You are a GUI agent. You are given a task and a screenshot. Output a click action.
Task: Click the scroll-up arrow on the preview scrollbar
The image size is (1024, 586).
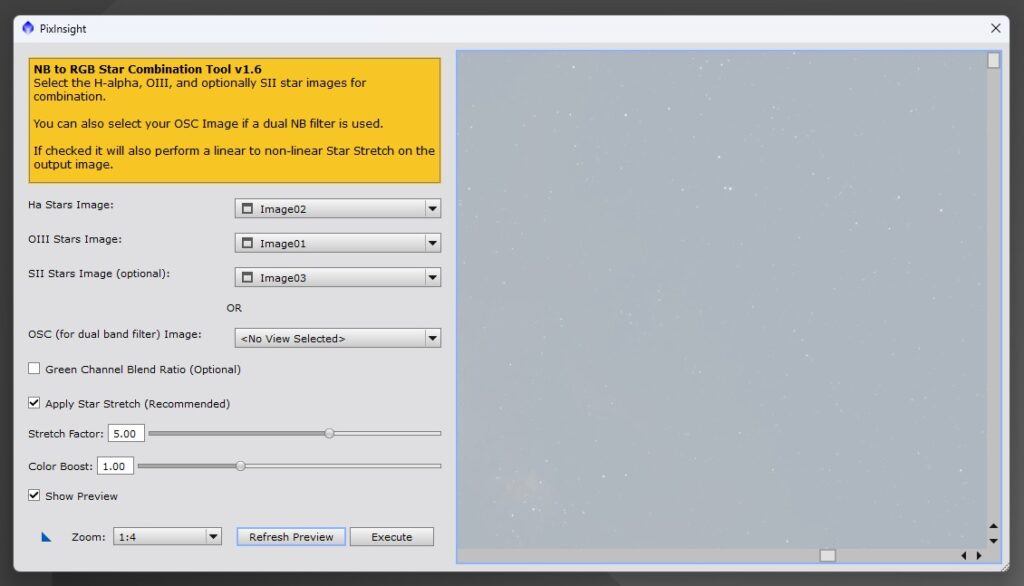(x=992, y=524)
